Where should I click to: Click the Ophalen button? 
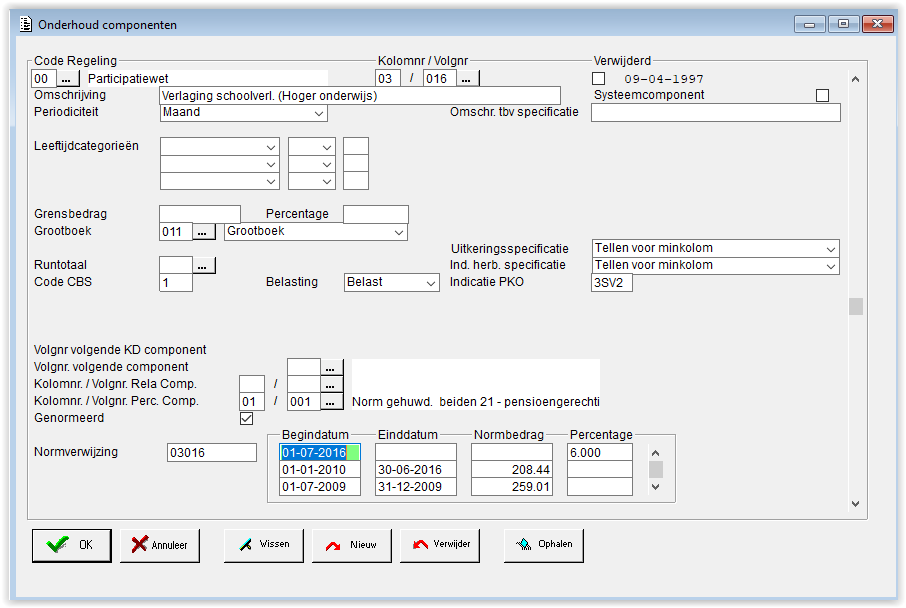pyautogui.click(x=544, y=545)
